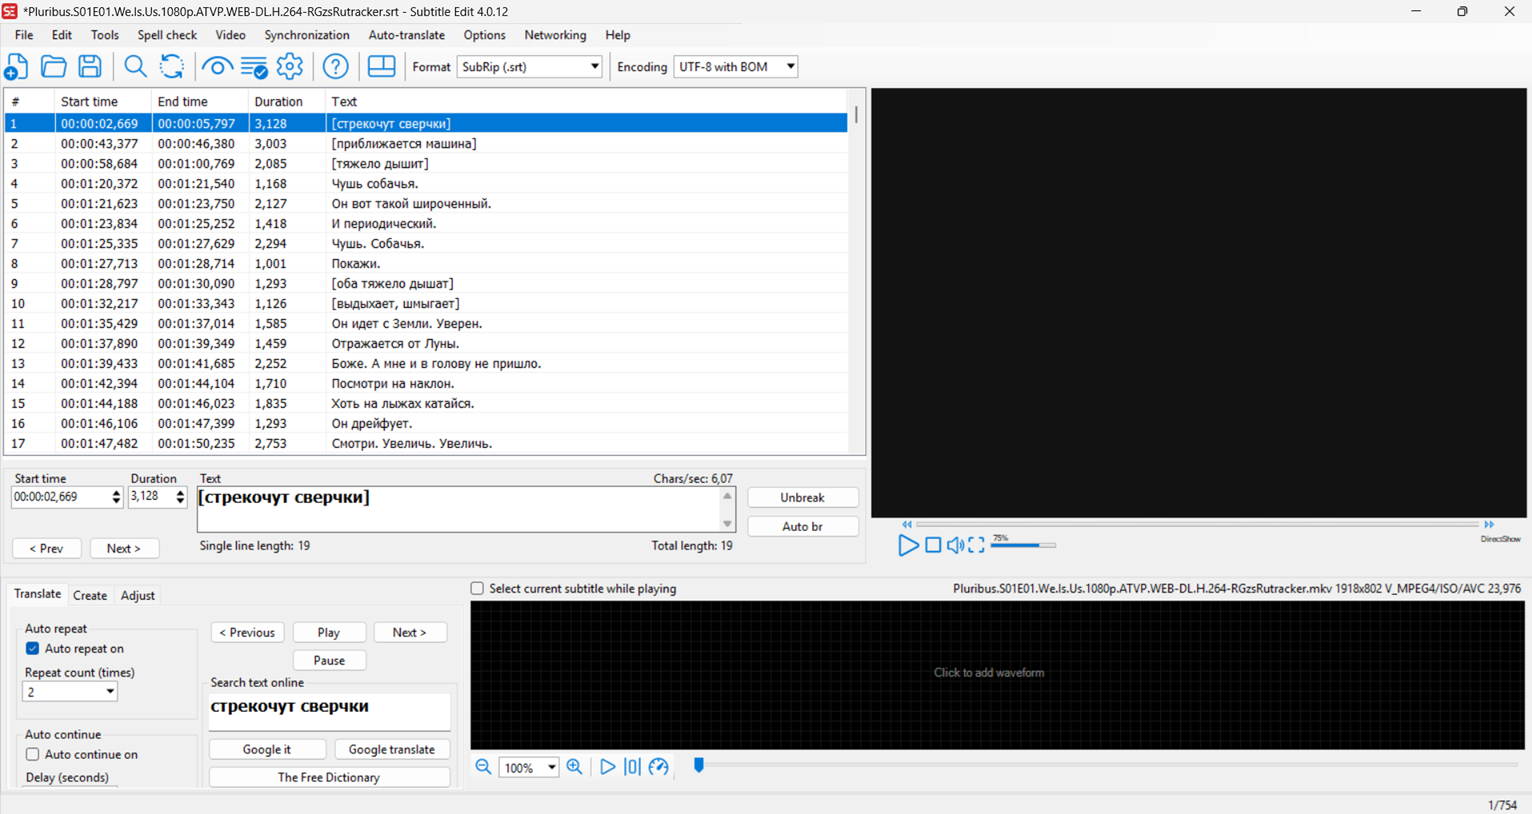1532x814 pixels.
Task: Click the Open file folder icon
Action: pos(53,67)
